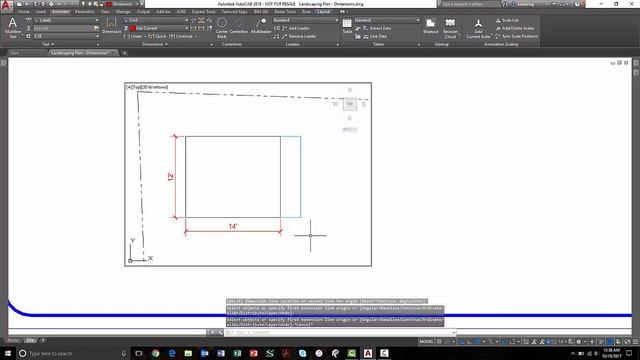Open the Manage ribbon tab
This screenshot has height=360, width=640.
pos(123,12)
